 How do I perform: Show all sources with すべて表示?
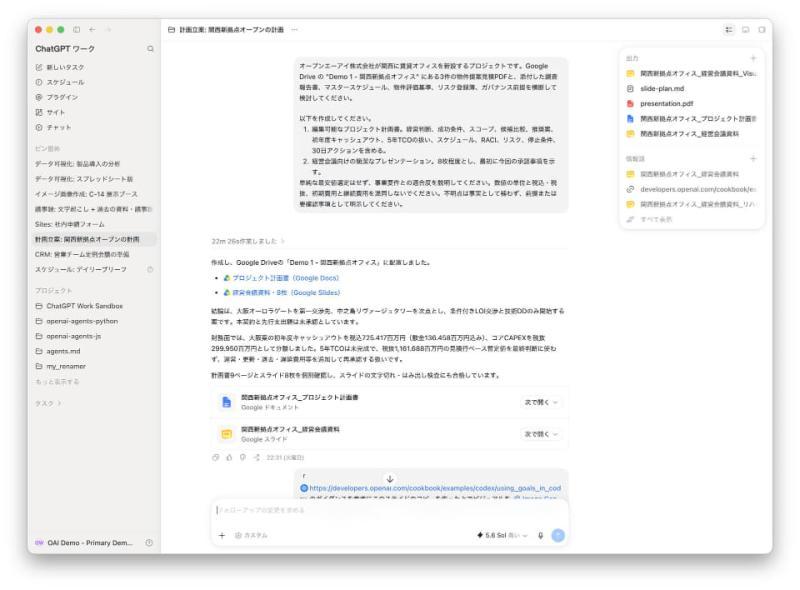point(649,219)
